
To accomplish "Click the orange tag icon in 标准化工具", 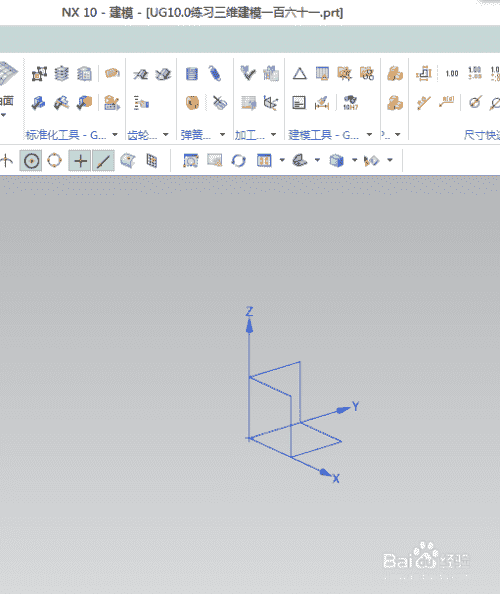I will point(112,73).
